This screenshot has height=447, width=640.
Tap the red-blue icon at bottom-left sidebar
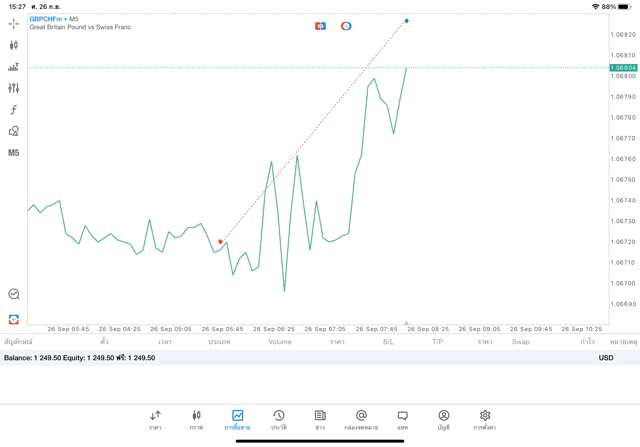13,319
